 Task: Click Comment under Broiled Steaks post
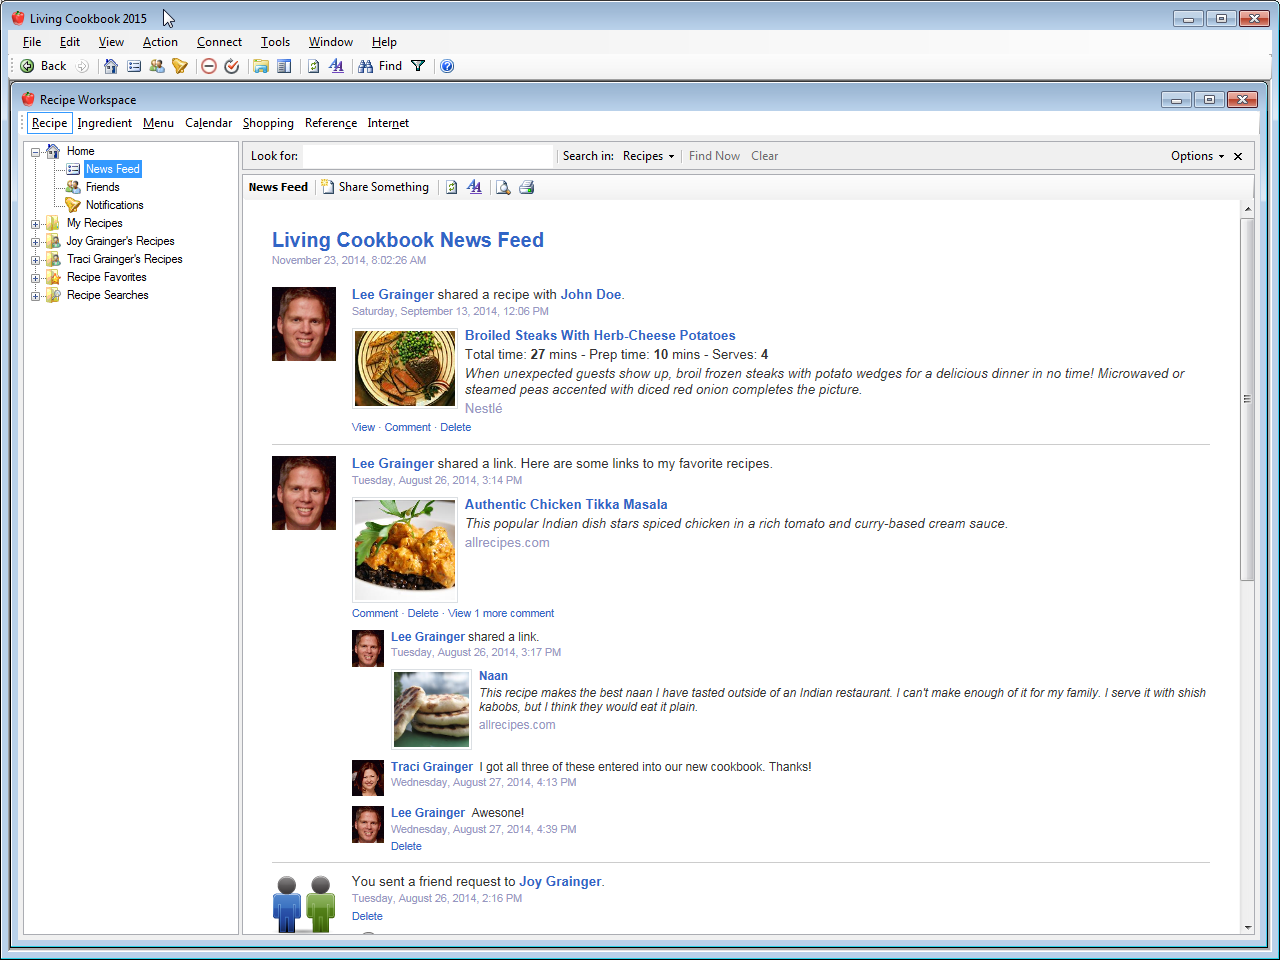click(x=408, y=427)
